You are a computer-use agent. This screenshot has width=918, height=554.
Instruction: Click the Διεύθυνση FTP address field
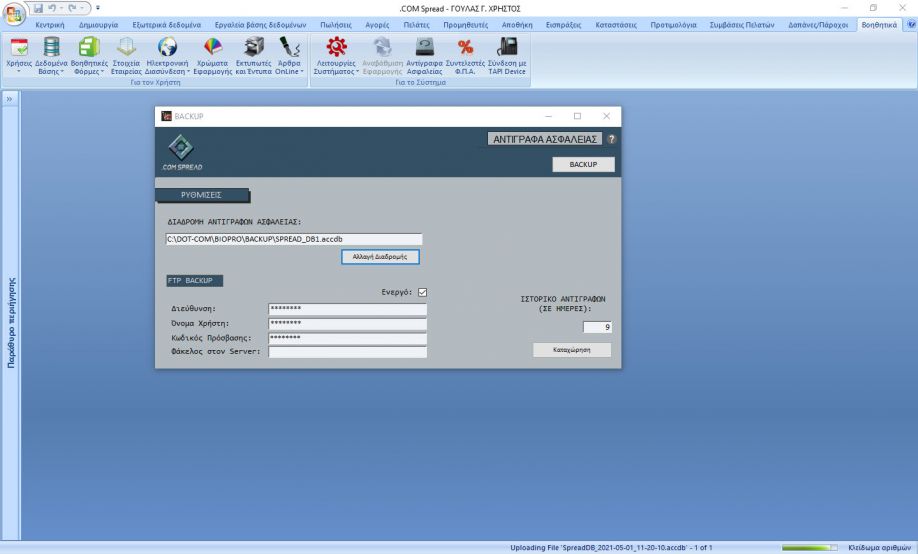click(x=347, y=309)
